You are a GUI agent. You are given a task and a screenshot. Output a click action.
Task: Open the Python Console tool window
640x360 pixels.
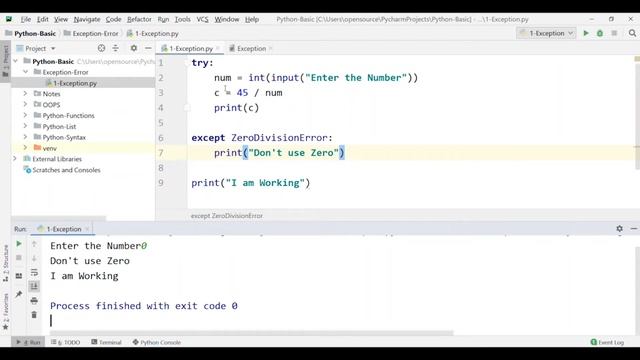coord(157,342)
